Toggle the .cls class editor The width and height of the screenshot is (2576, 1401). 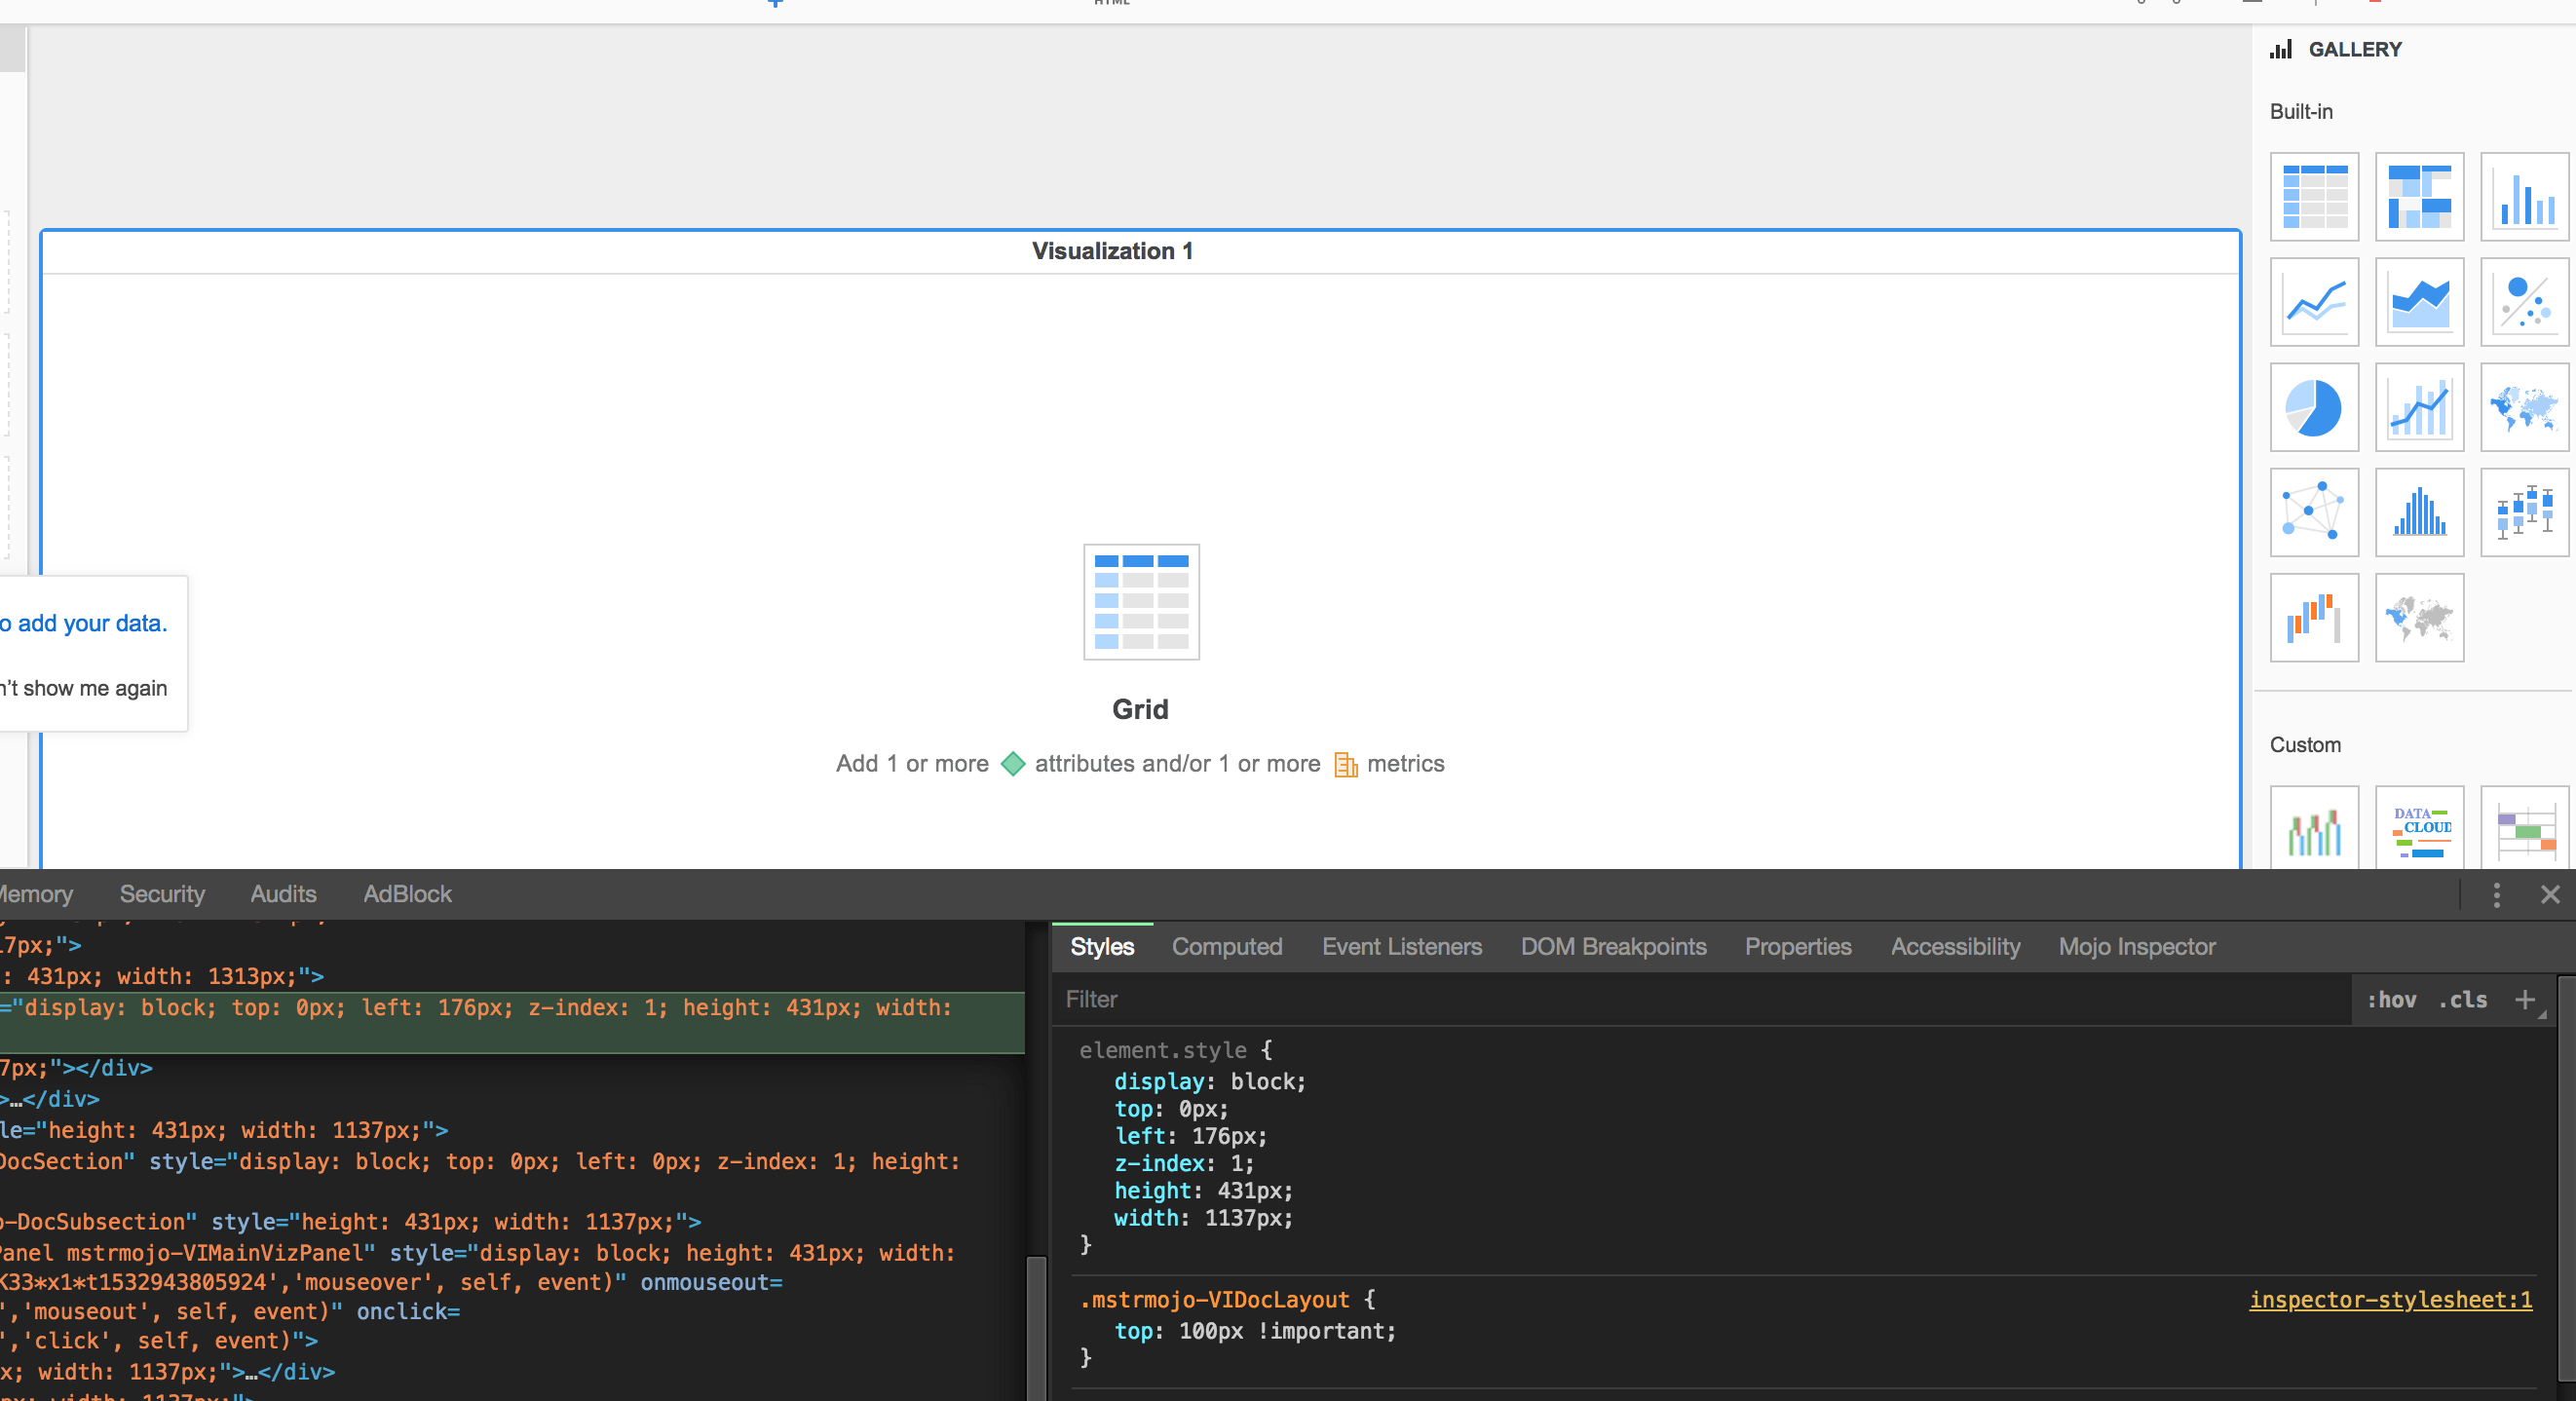[x=2463, y=1000]
